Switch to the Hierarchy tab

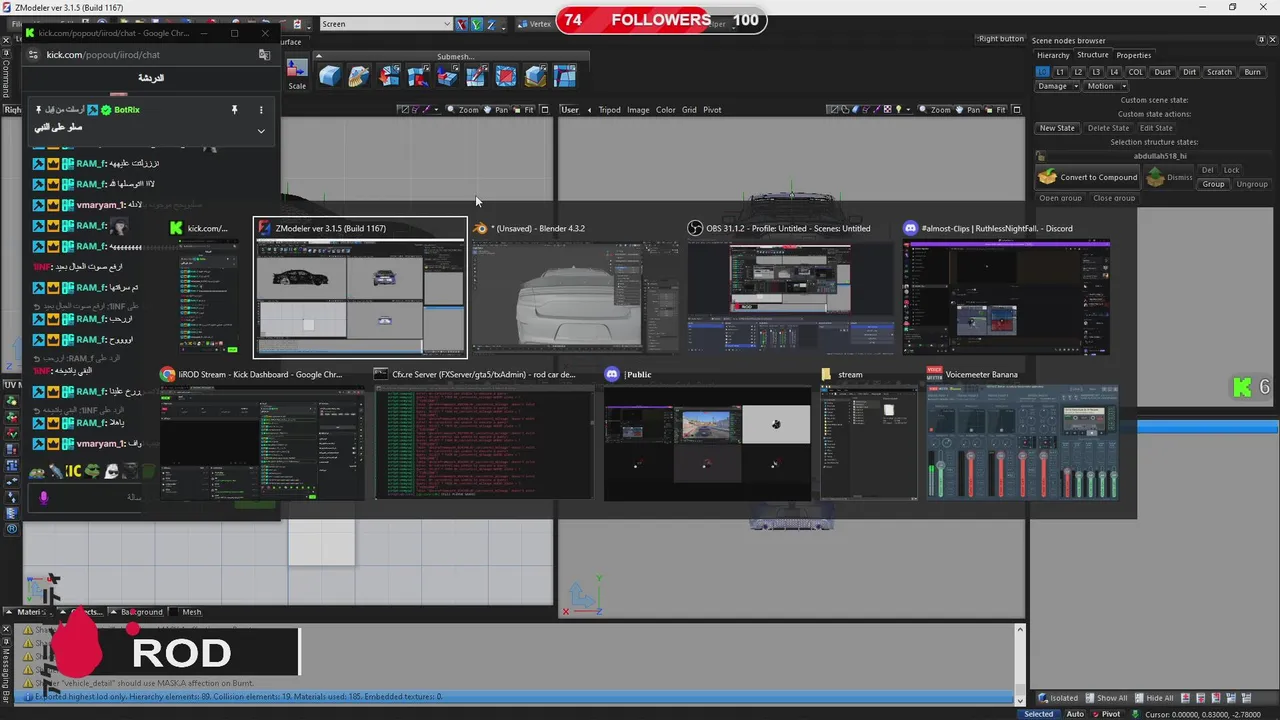tap(1053, 55)
